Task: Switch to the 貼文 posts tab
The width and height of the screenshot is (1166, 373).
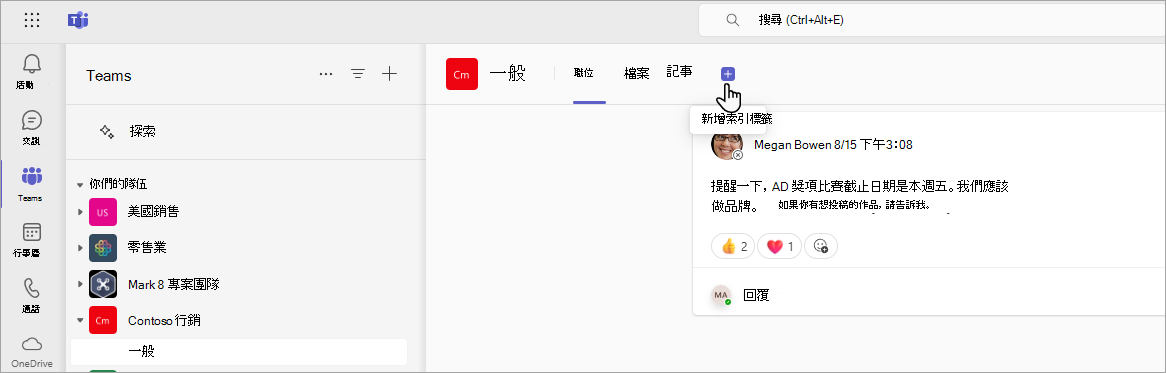Action: (x=584, y=73)
